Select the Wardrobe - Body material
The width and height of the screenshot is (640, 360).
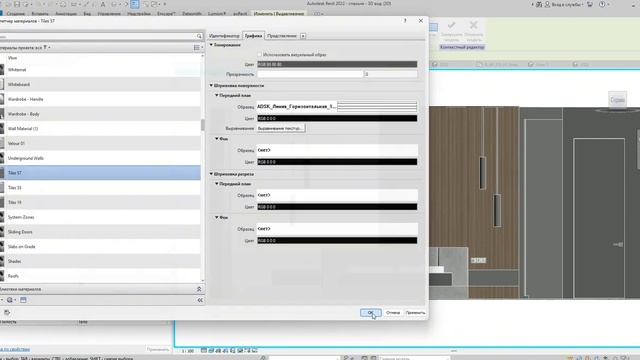[100, 114]
